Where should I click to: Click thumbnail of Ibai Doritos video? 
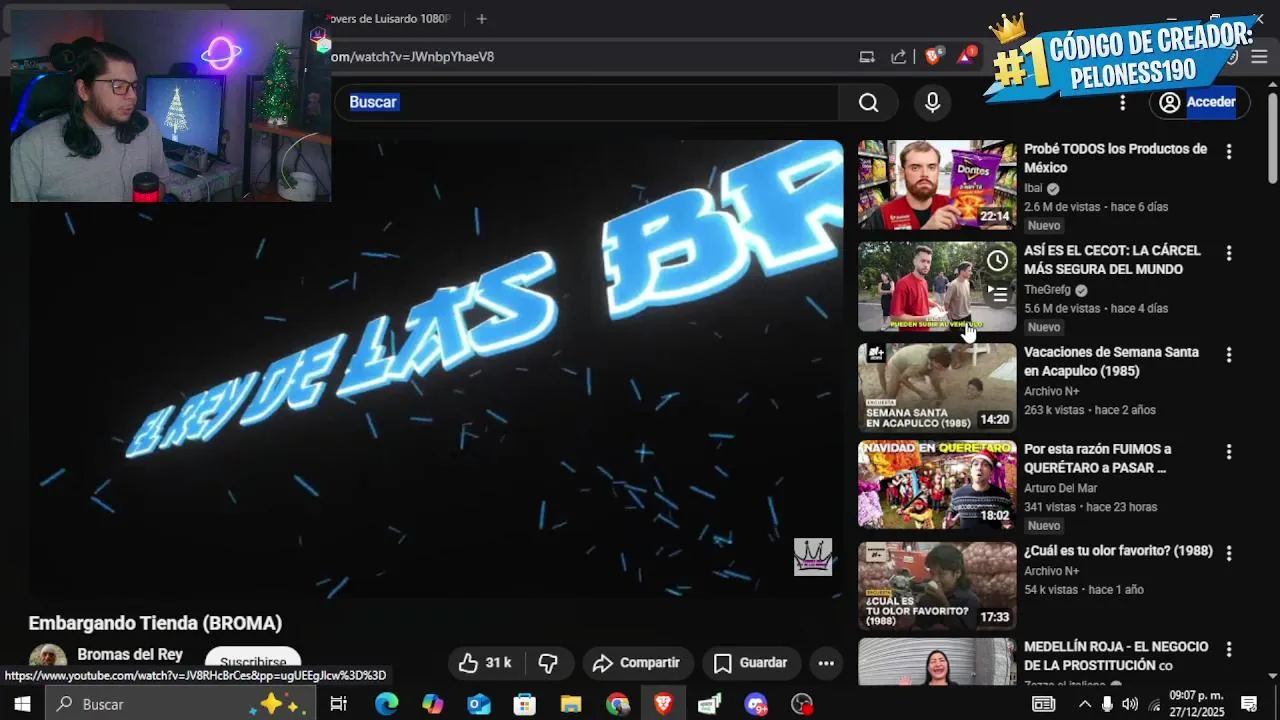(937, 185)
